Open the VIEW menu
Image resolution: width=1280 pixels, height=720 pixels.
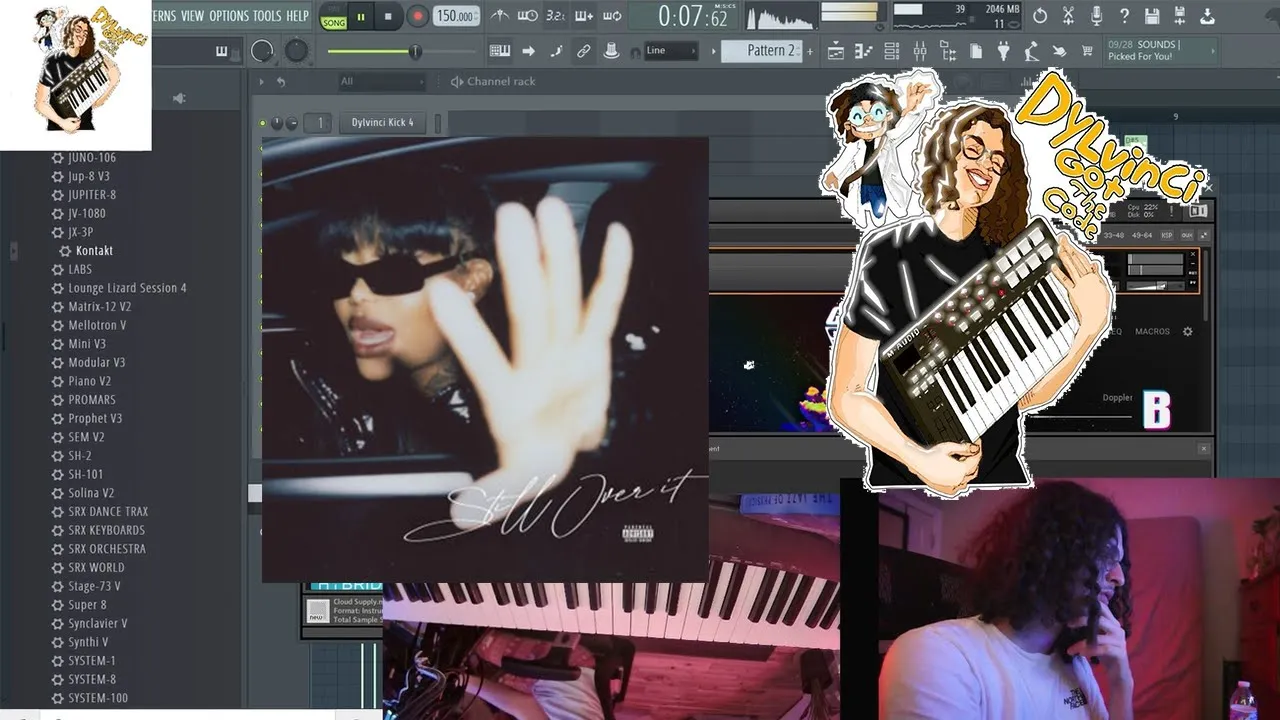(192, 16)
